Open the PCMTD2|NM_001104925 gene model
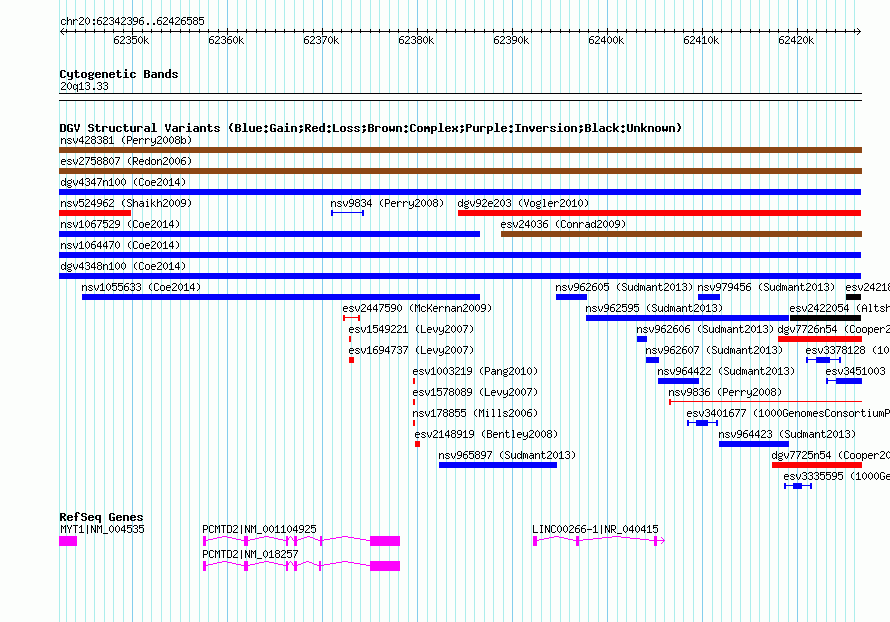 tap(301, 541)
